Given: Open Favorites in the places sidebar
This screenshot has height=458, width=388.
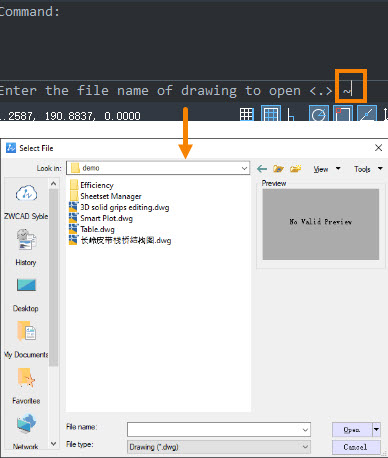Looking at the screenshot, I should coord(26,386).
